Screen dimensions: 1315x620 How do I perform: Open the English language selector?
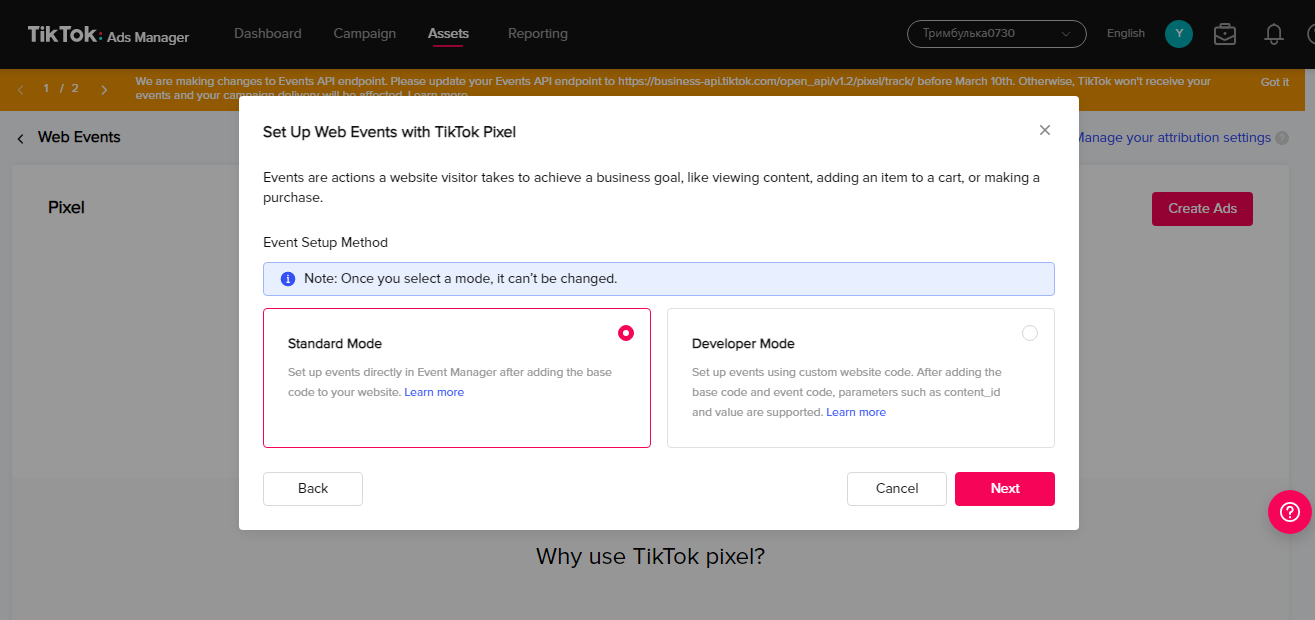[1126, 34]
